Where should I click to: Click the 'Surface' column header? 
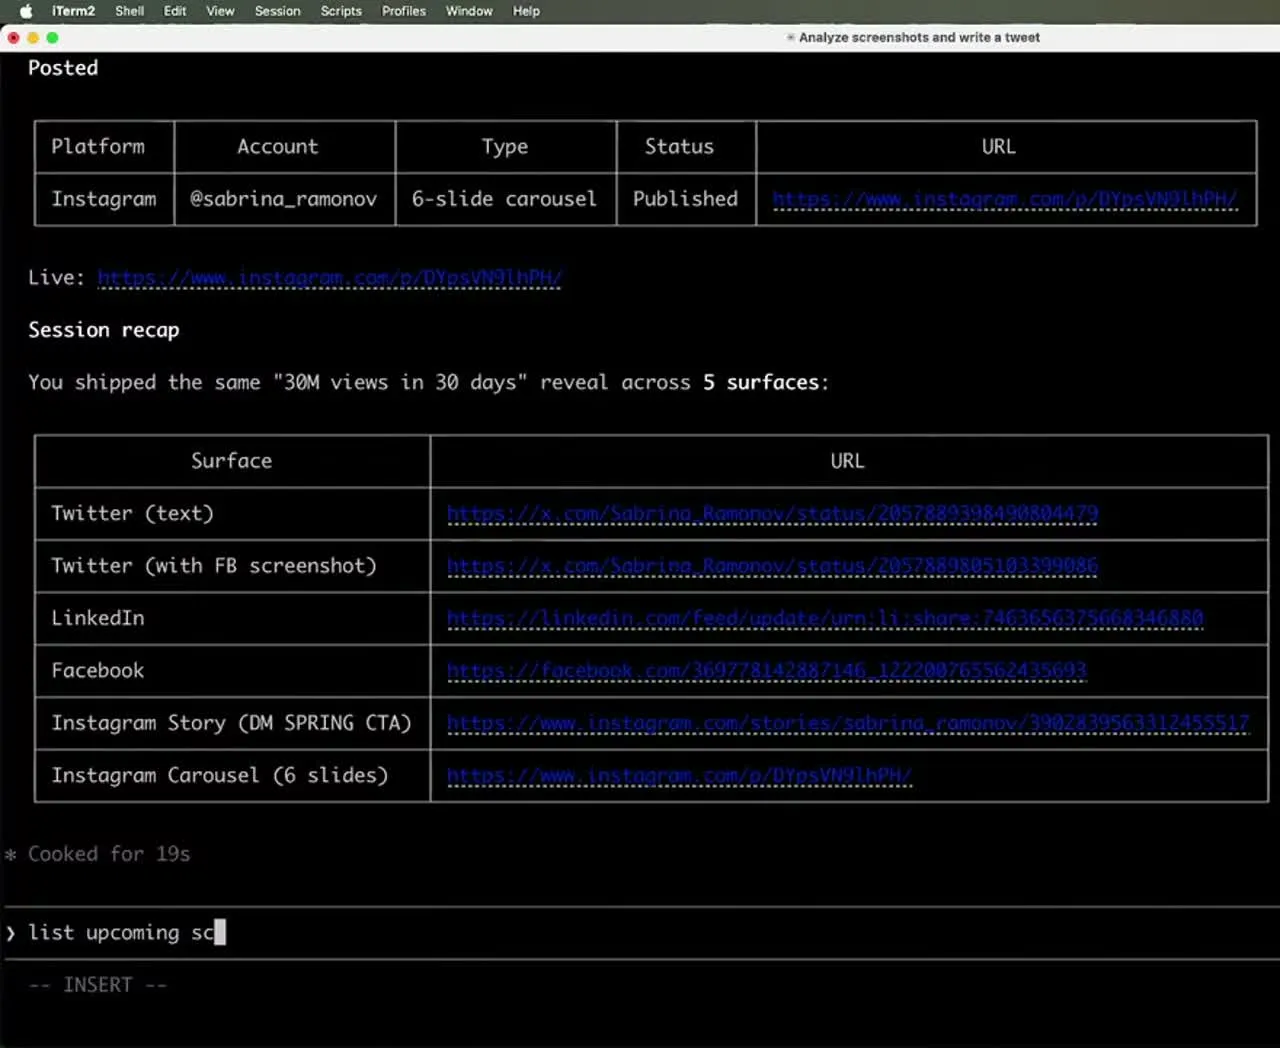[x=231, y=461]
